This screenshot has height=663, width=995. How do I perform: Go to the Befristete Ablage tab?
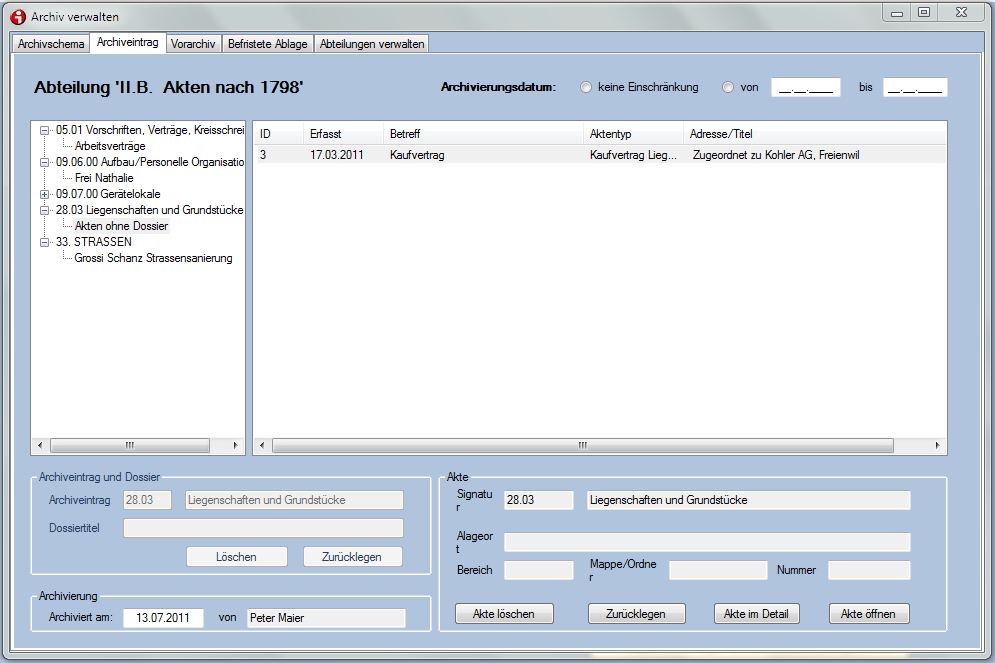(x=268, y=44)
